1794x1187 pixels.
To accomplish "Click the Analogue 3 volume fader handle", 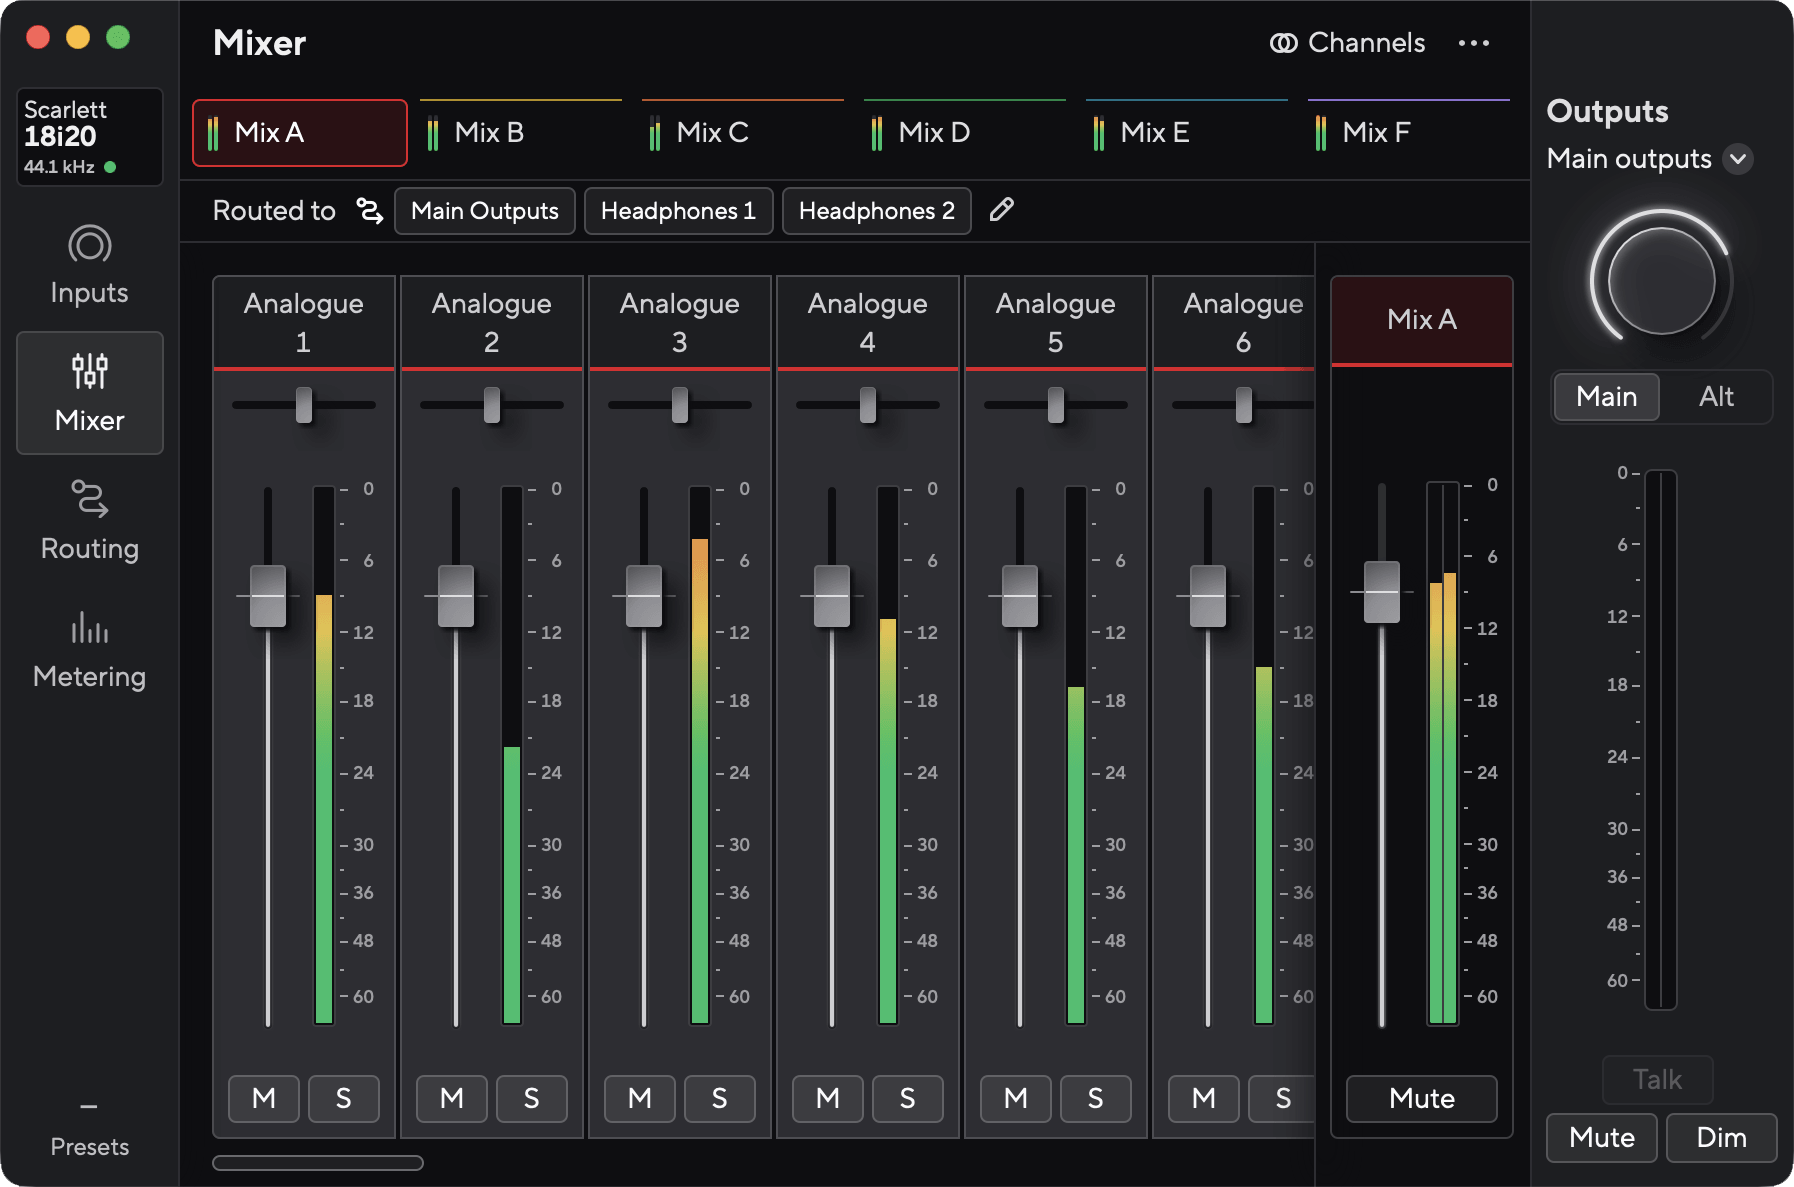I will [644, 596].
